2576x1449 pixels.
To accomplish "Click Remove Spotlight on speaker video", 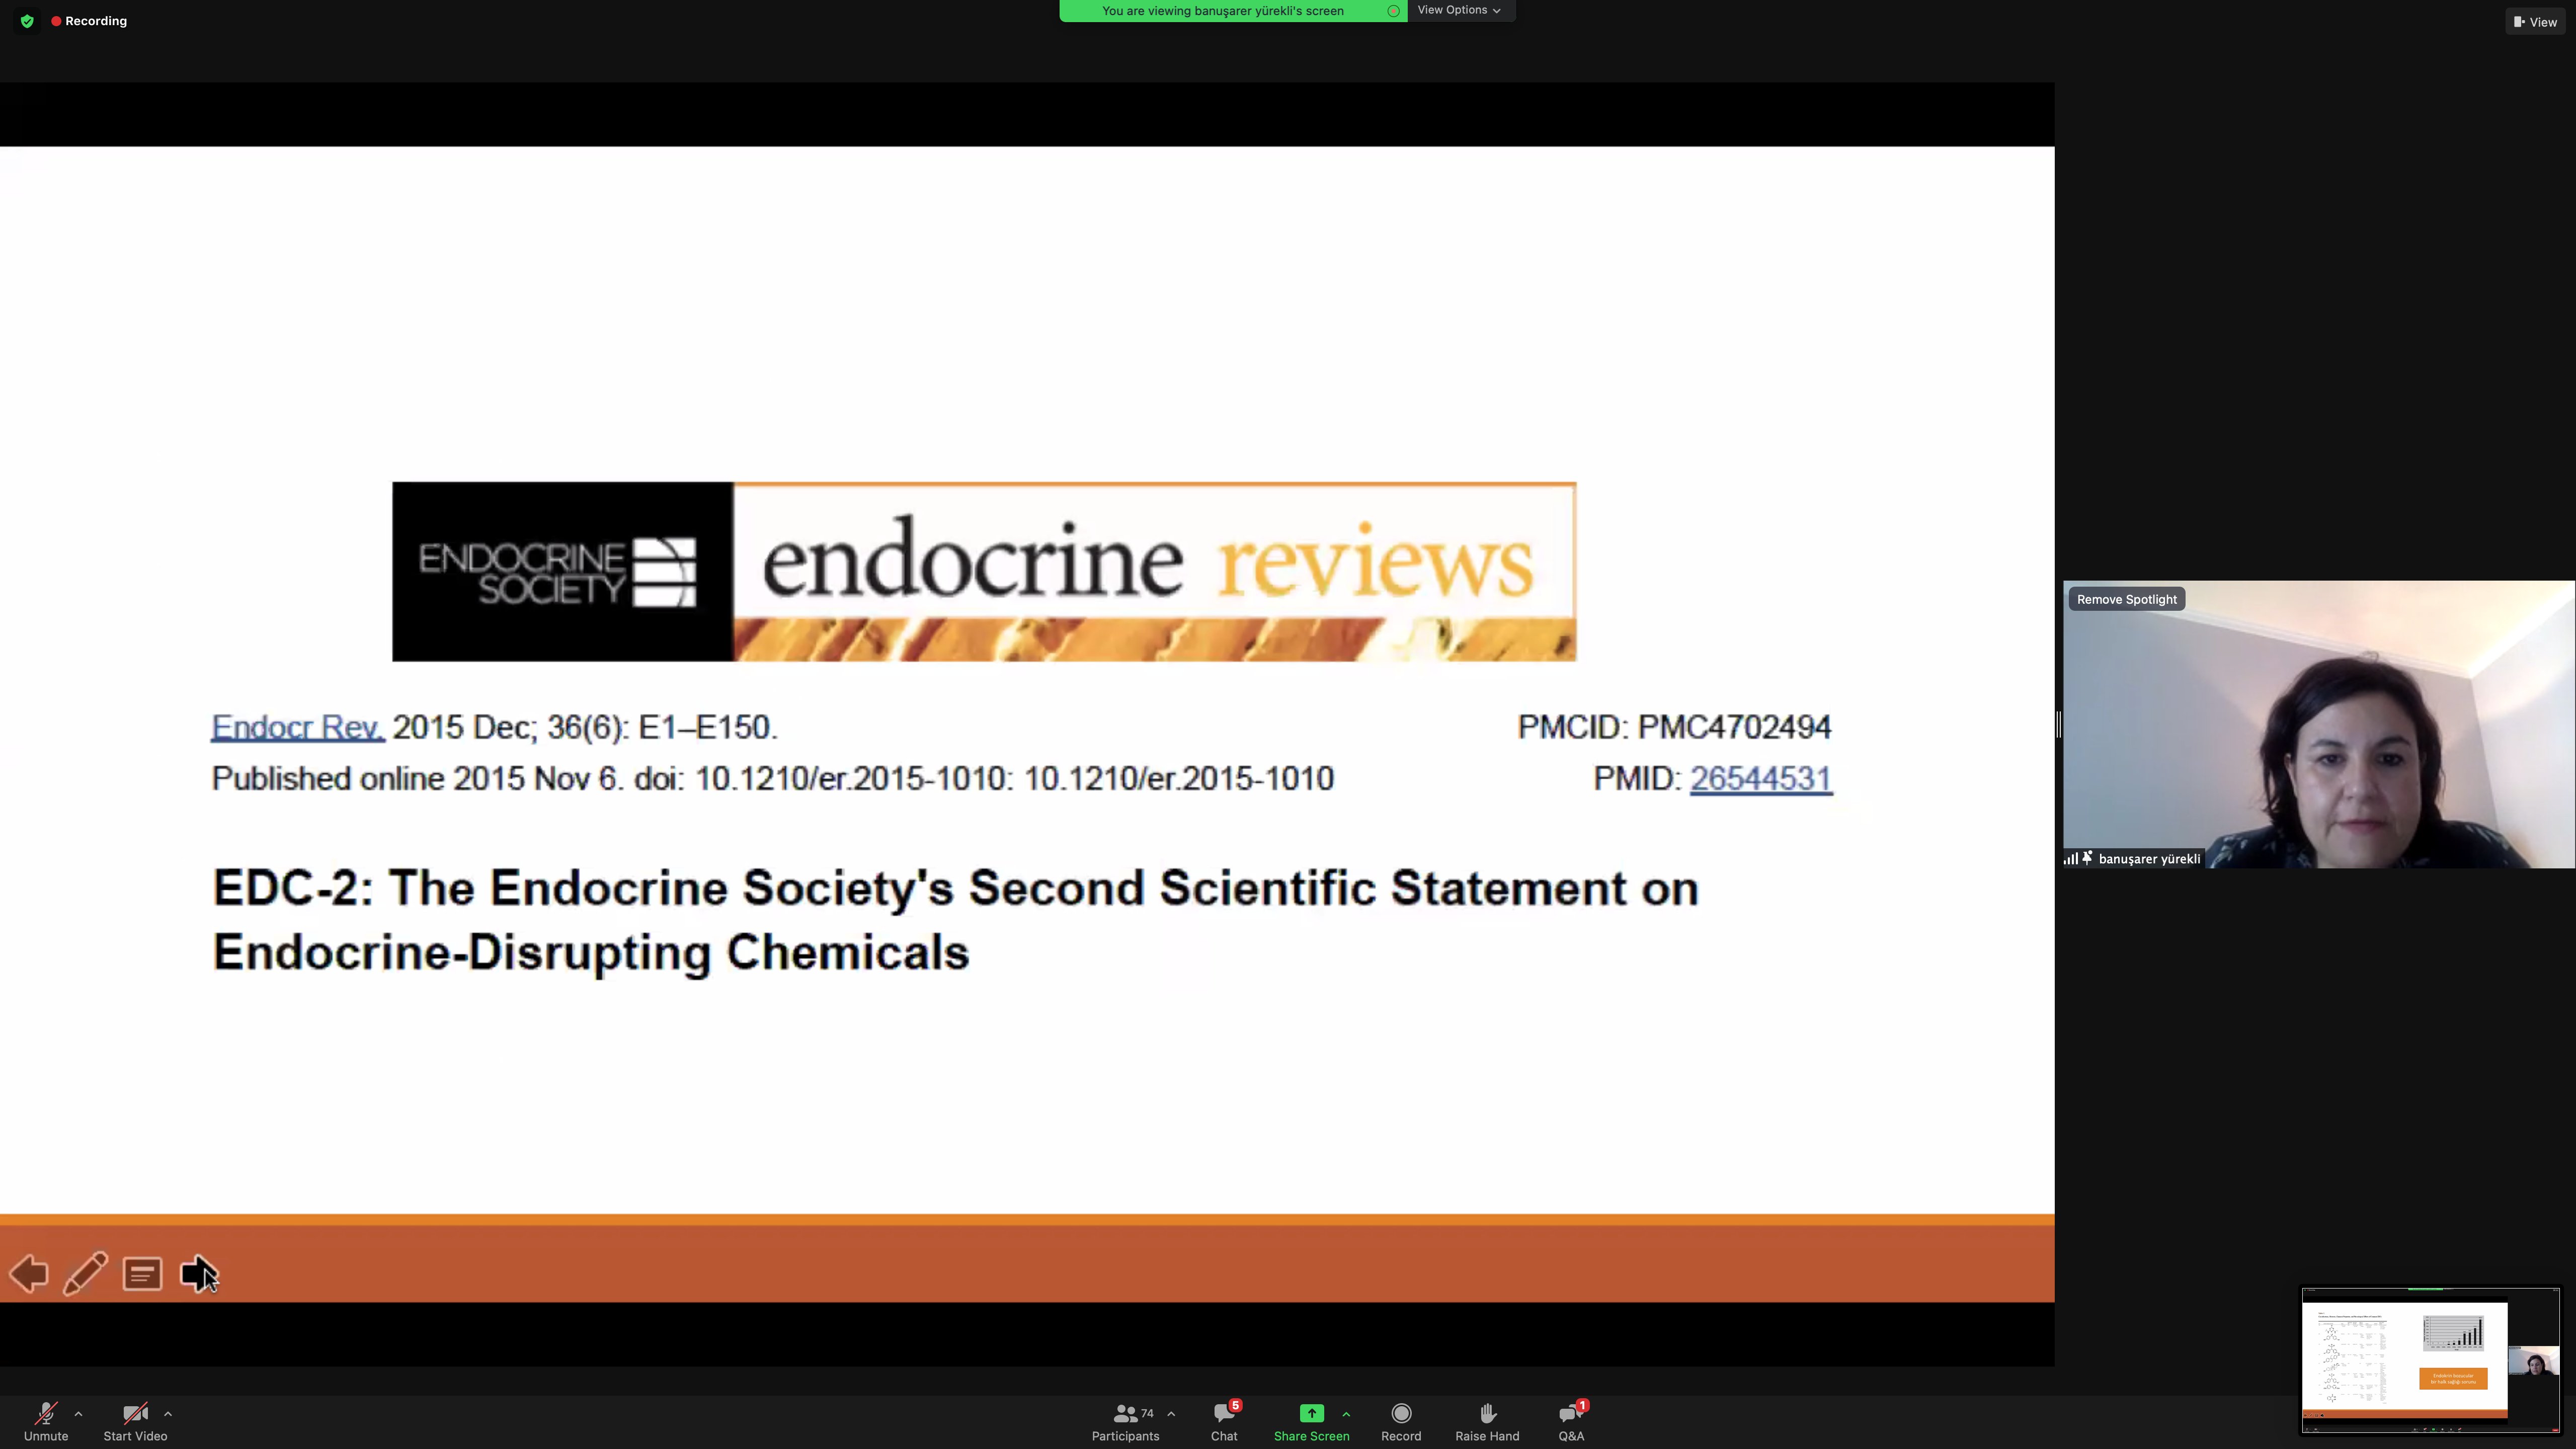I will tap(2126, 599).
